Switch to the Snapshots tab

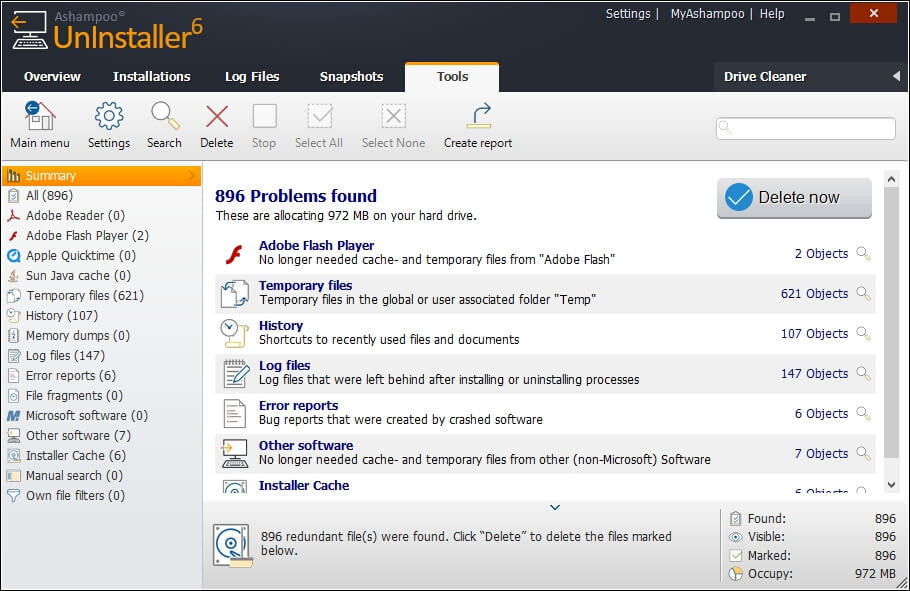coord(351,77)
